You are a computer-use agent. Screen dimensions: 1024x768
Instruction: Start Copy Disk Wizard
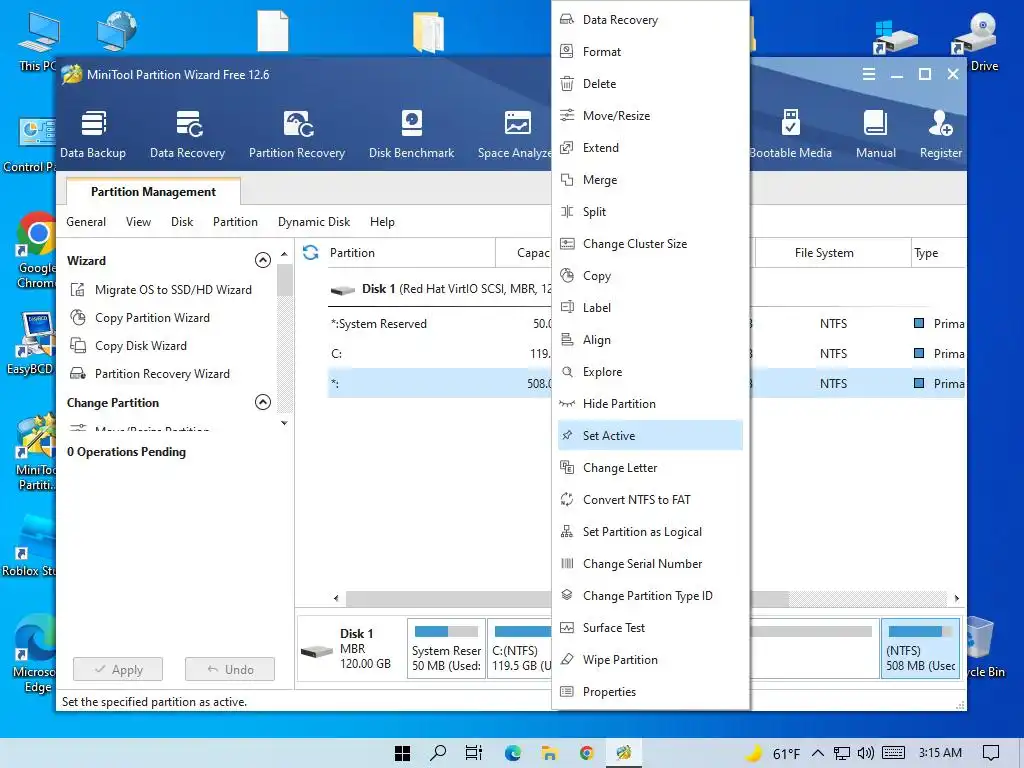[x=129, y=345]
